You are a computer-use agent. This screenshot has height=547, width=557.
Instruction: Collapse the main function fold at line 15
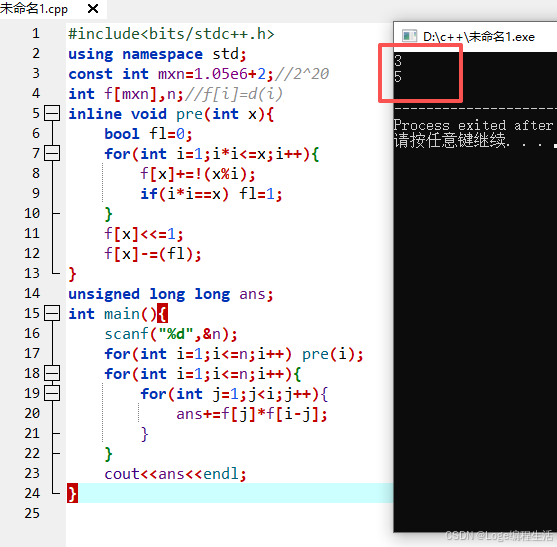(x=52, y=313)
